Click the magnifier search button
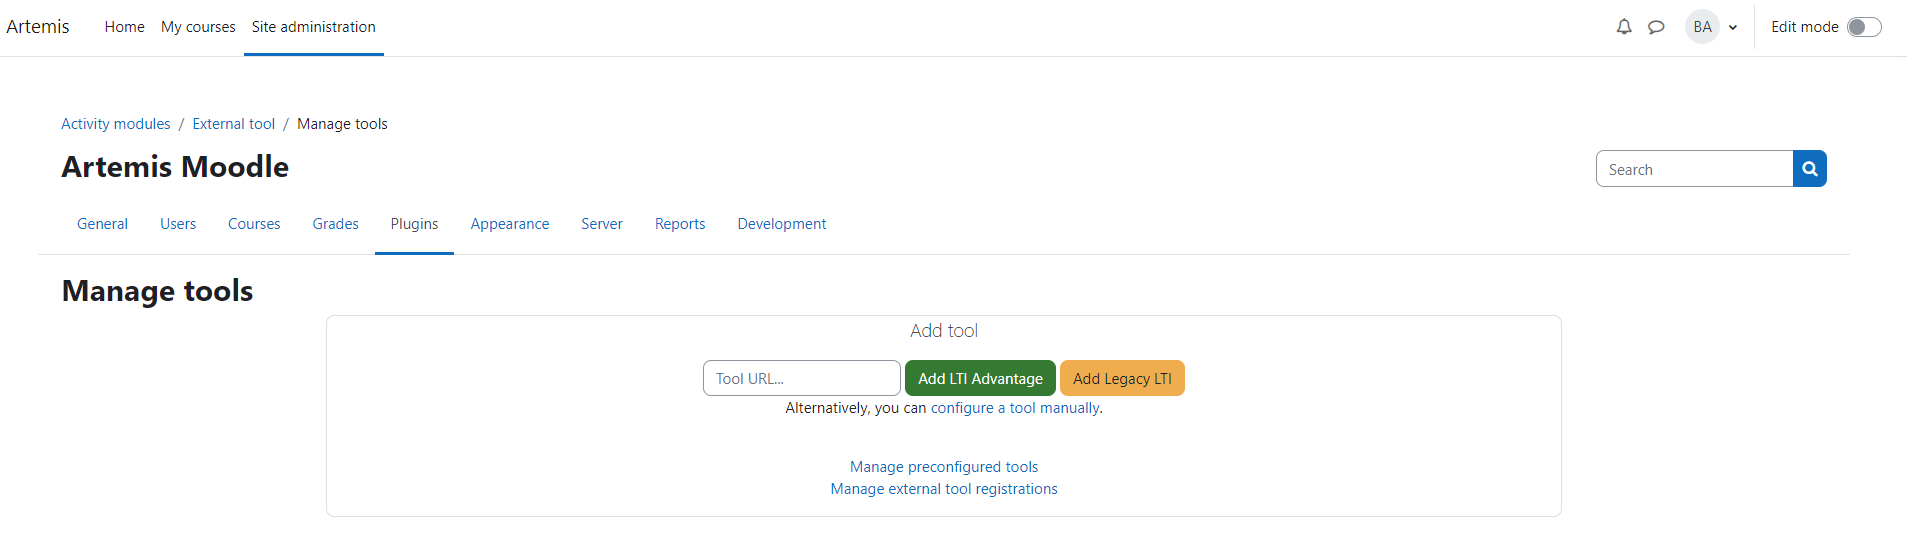This screenshot has height=558, width=1907. pyautogui.click(x=1809, y=169)
